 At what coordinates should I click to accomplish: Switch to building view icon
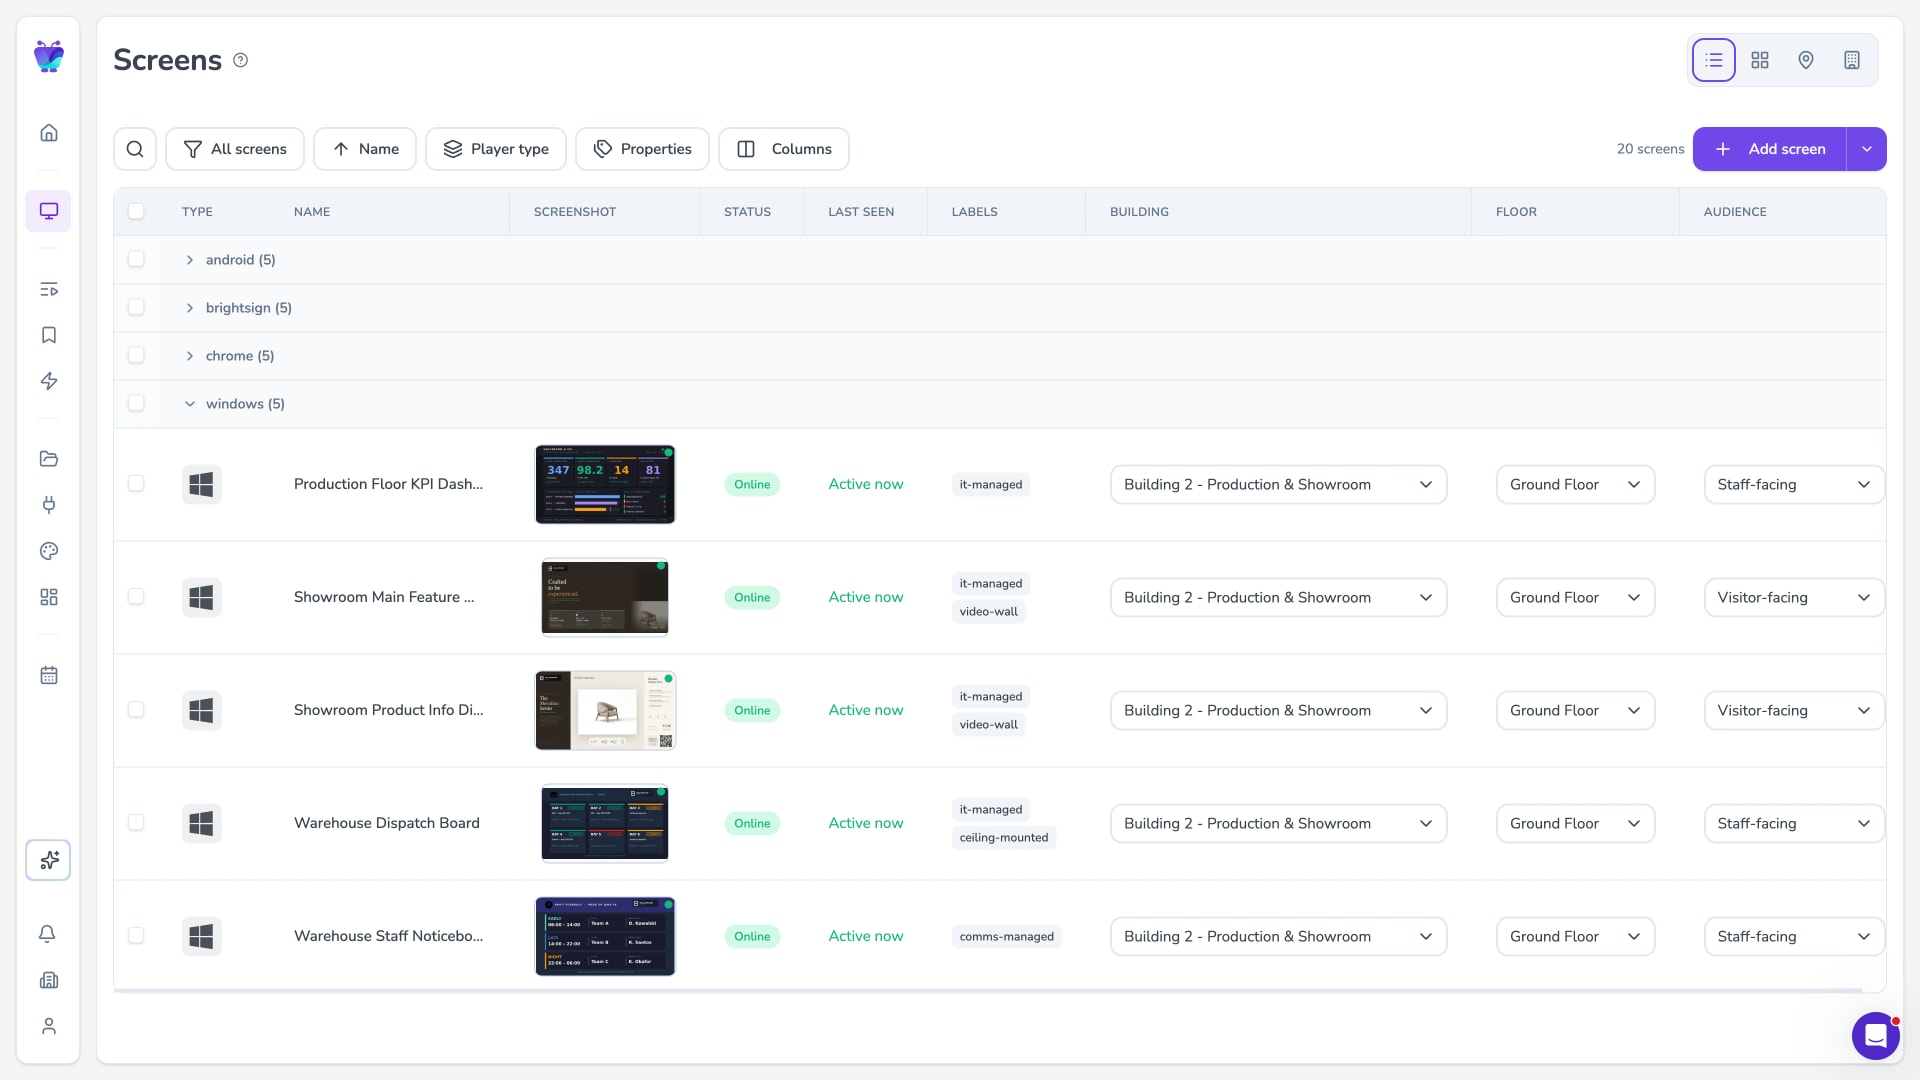(1852, 60)
